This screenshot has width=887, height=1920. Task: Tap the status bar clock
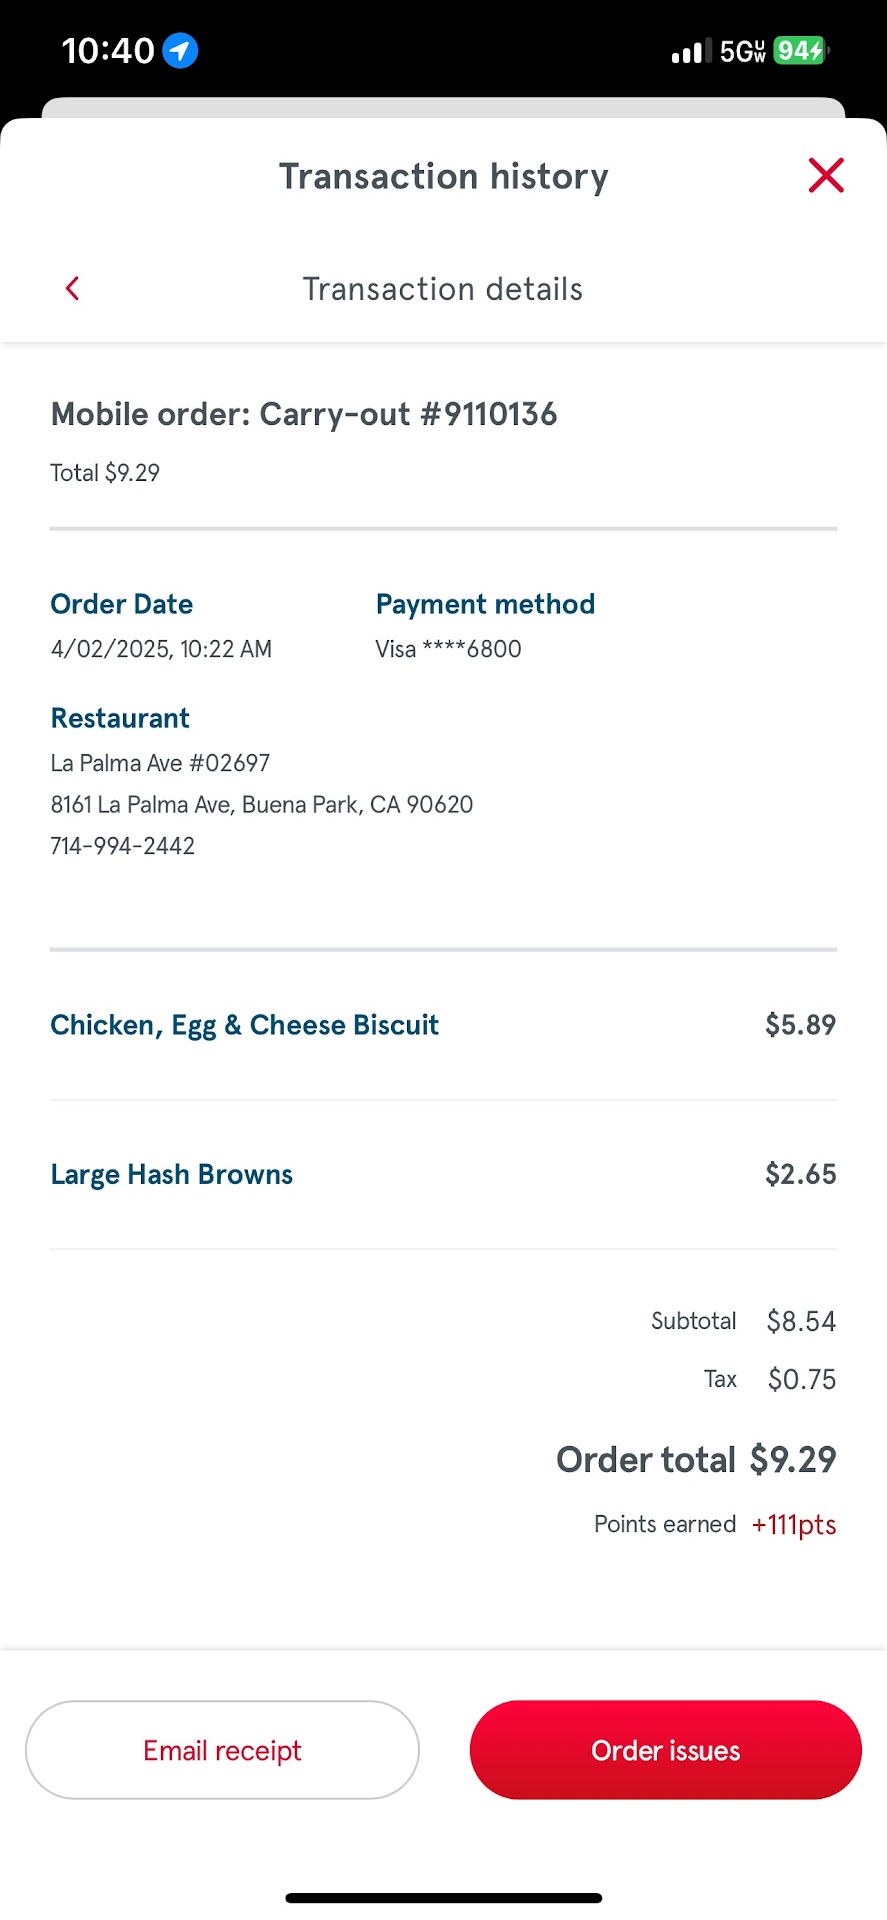(x=108, y=50)
